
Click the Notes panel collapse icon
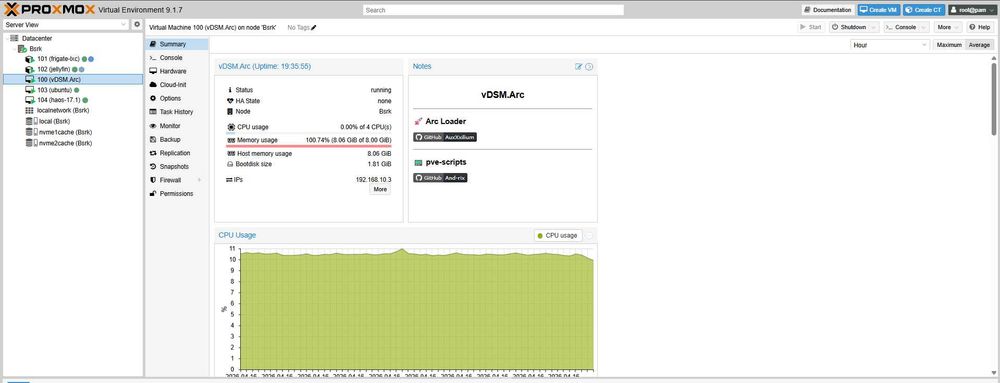pos(589,66)
